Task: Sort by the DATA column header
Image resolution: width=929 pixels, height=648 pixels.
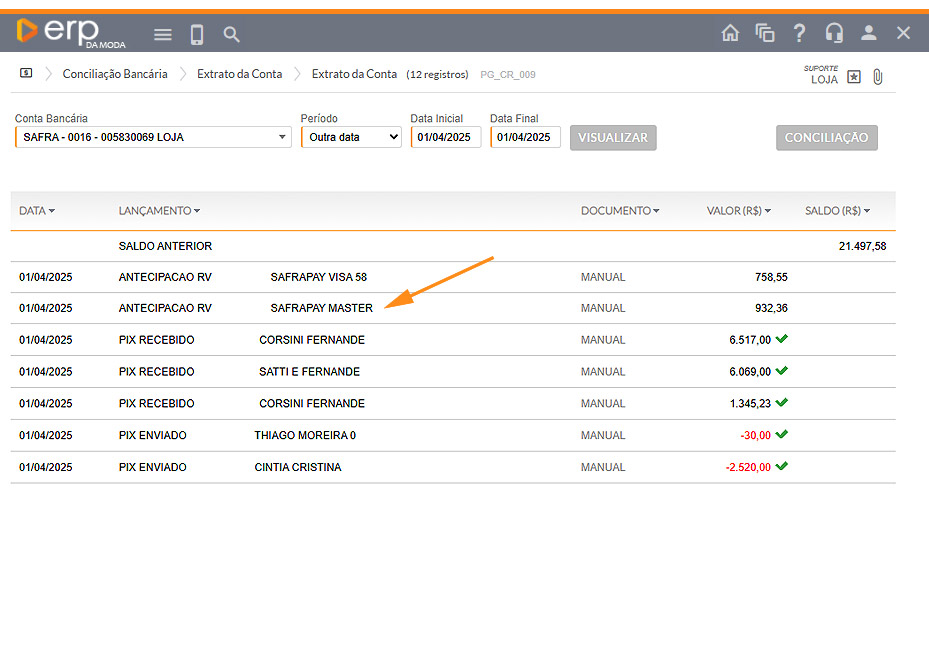Action: coord(37,211)
